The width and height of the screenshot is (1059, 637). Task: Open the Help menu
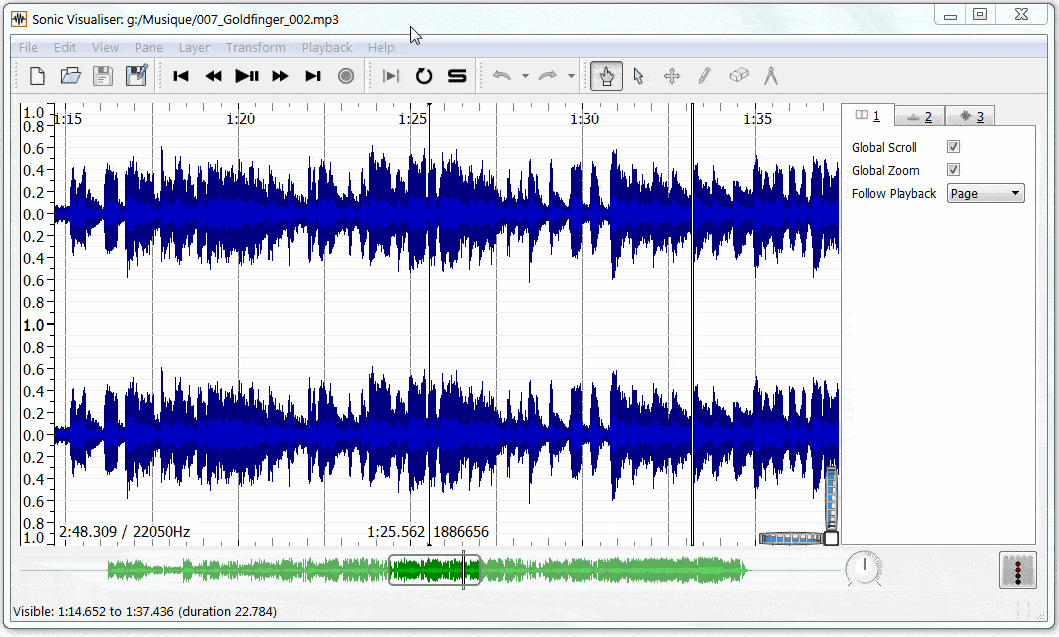pos(381,47)
